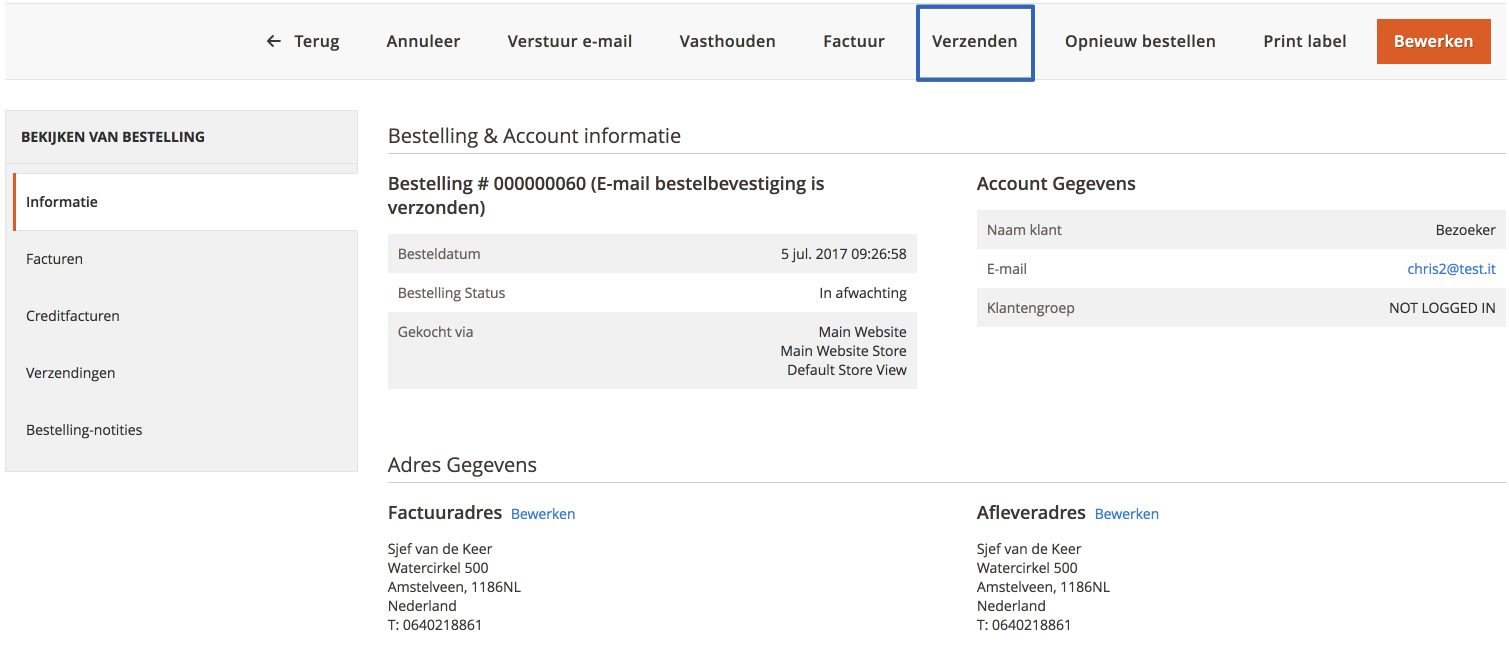
Task: Click Bewerken next to Afleveradres
Action: pos(1126,513)
